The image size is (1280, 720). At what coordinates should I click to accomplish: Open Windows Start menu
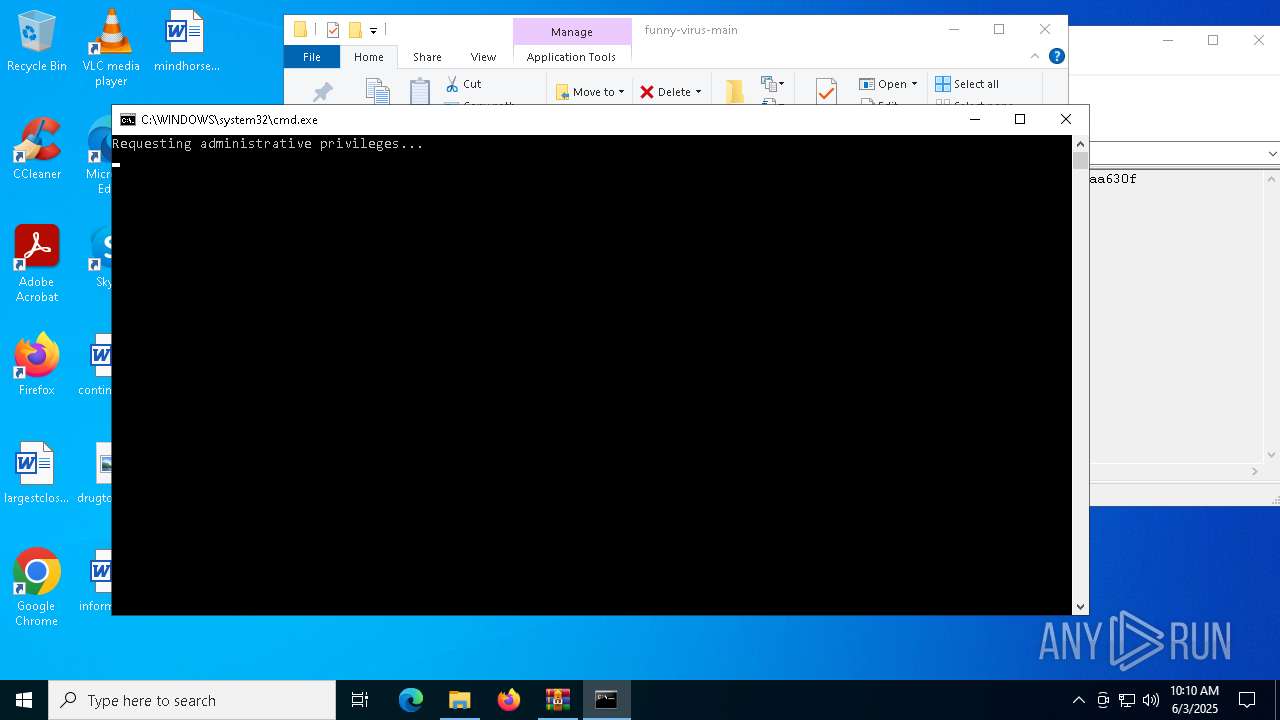pos(24,700)
